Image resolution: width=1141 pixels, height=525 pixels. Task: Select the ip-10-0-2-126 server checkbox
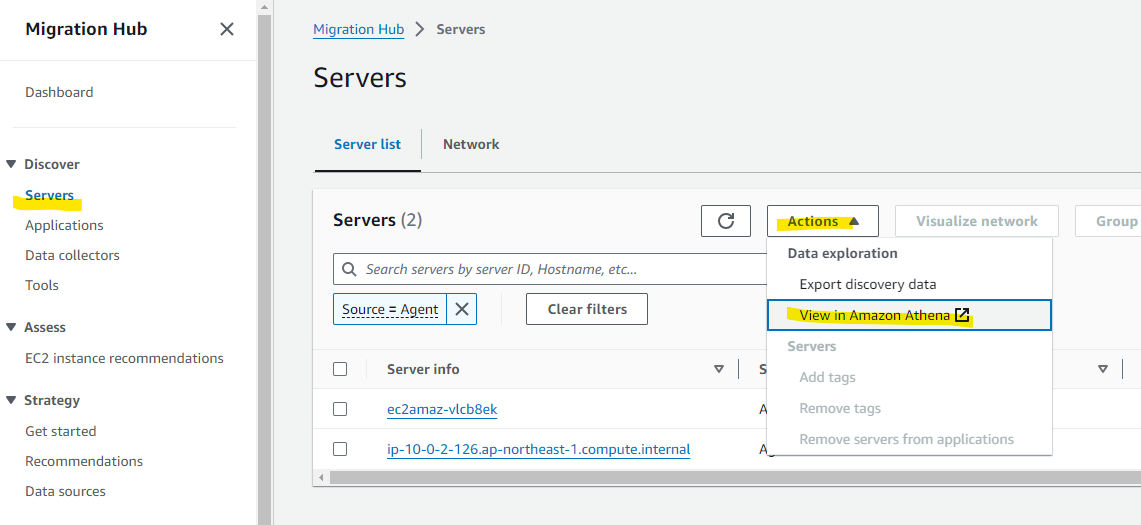[x=340, y=449]
